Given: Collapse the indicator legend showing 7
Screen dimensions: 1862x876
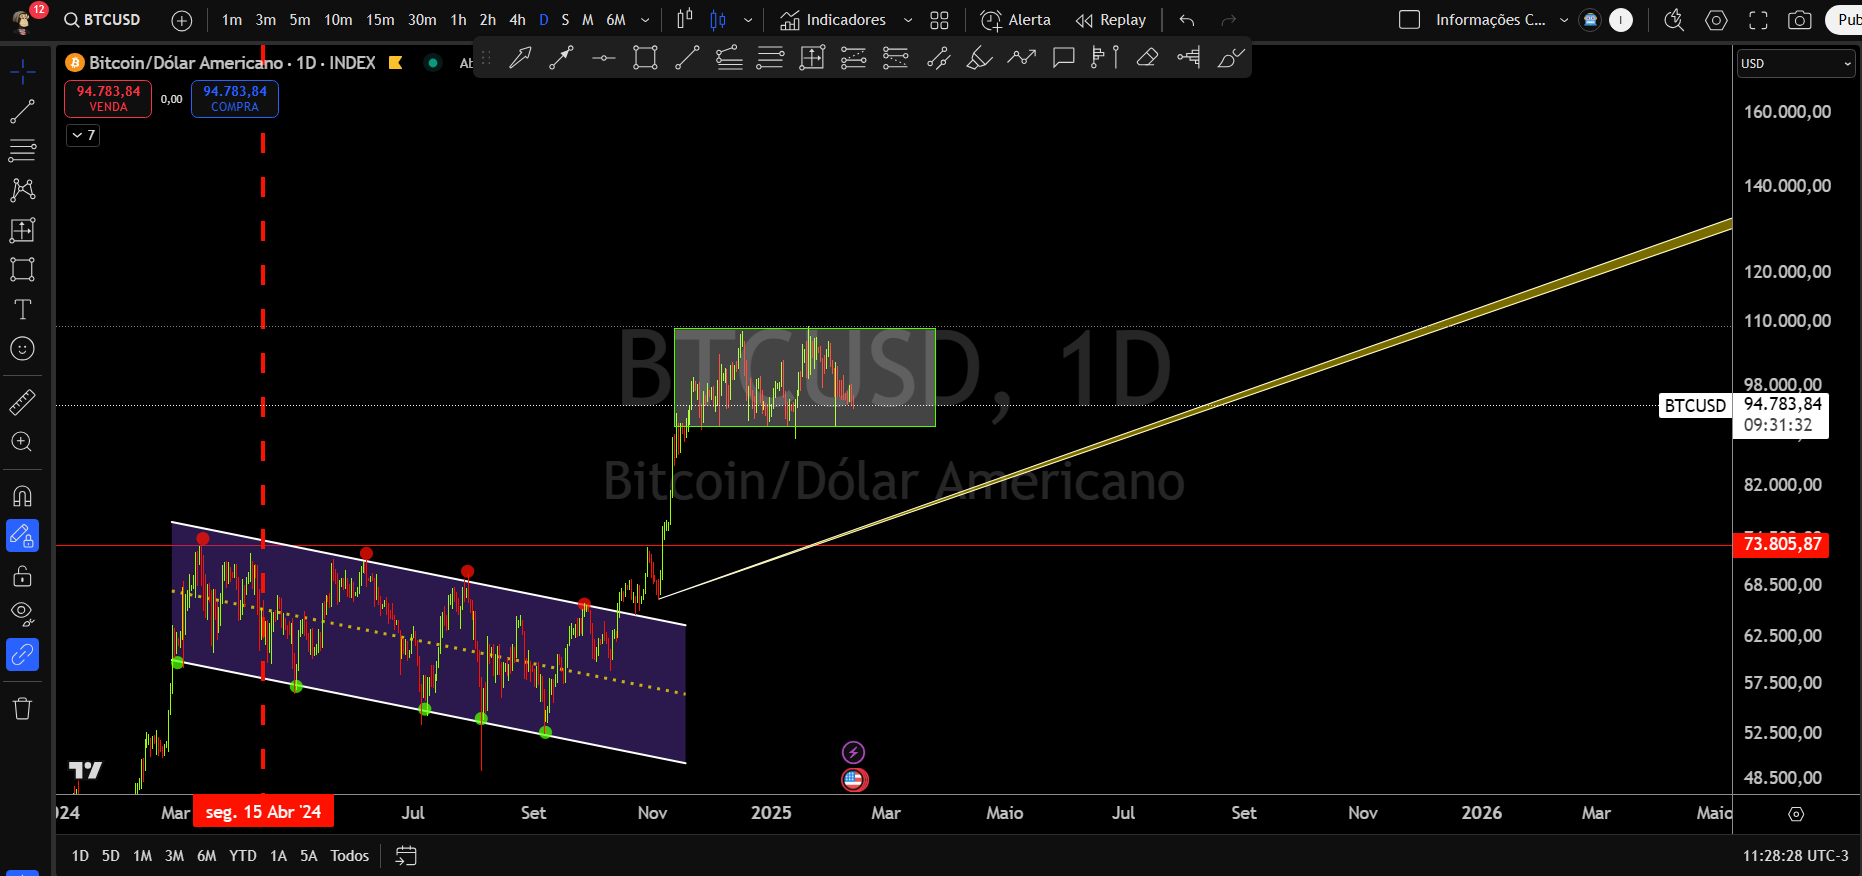Looking at the screenshot, I should point(83,135).
